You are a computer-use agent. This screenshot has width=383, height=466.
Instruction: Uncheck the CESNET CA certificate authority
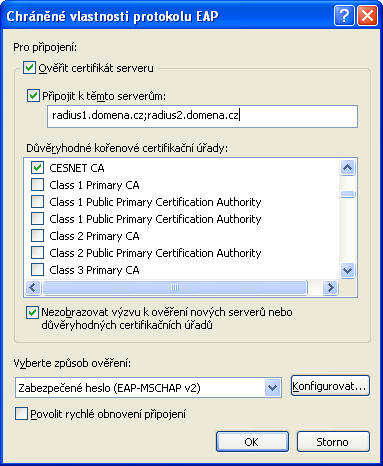click(37, 167)
